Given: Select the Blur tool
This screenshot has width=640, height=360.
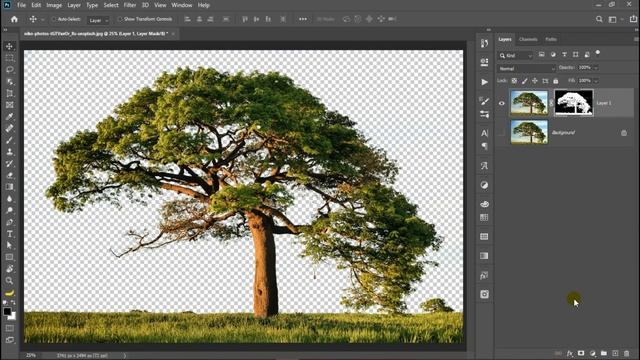Looking at the screenshot, I should pos(9,199).
